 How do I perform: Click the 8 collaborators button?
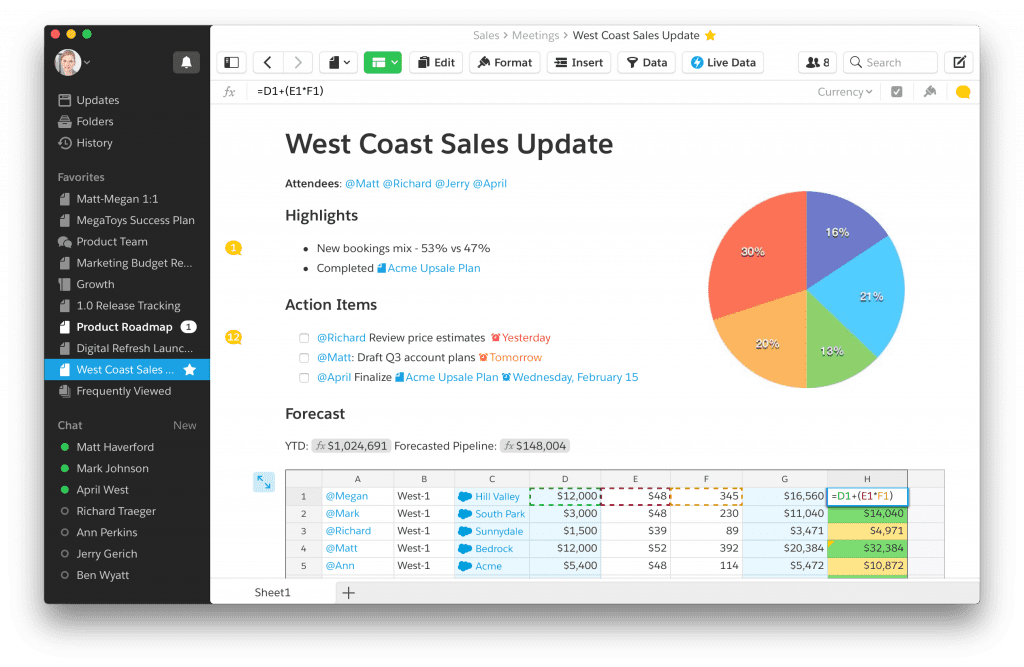pyautogui.click(x=817, y=62)
